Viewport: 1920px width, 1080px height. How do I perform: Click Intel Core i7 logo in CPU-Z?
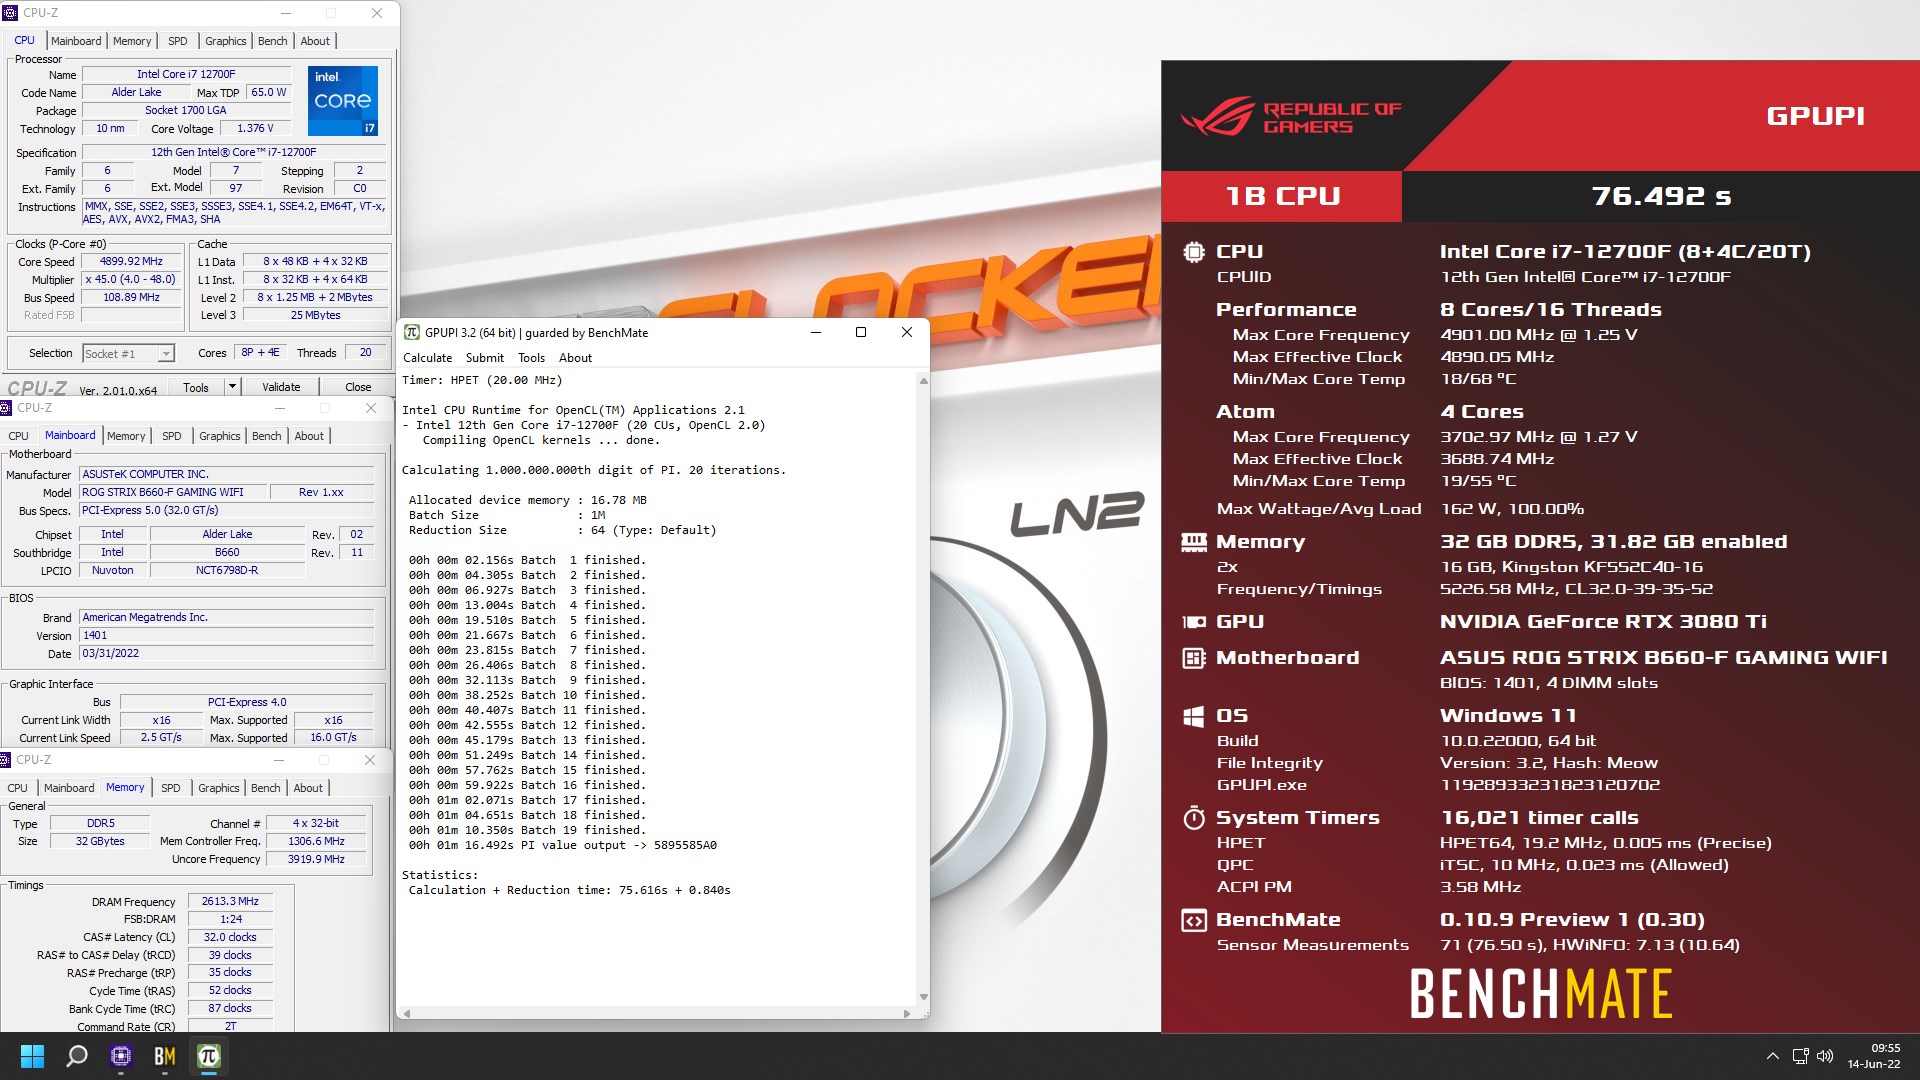tap(343, 100)
